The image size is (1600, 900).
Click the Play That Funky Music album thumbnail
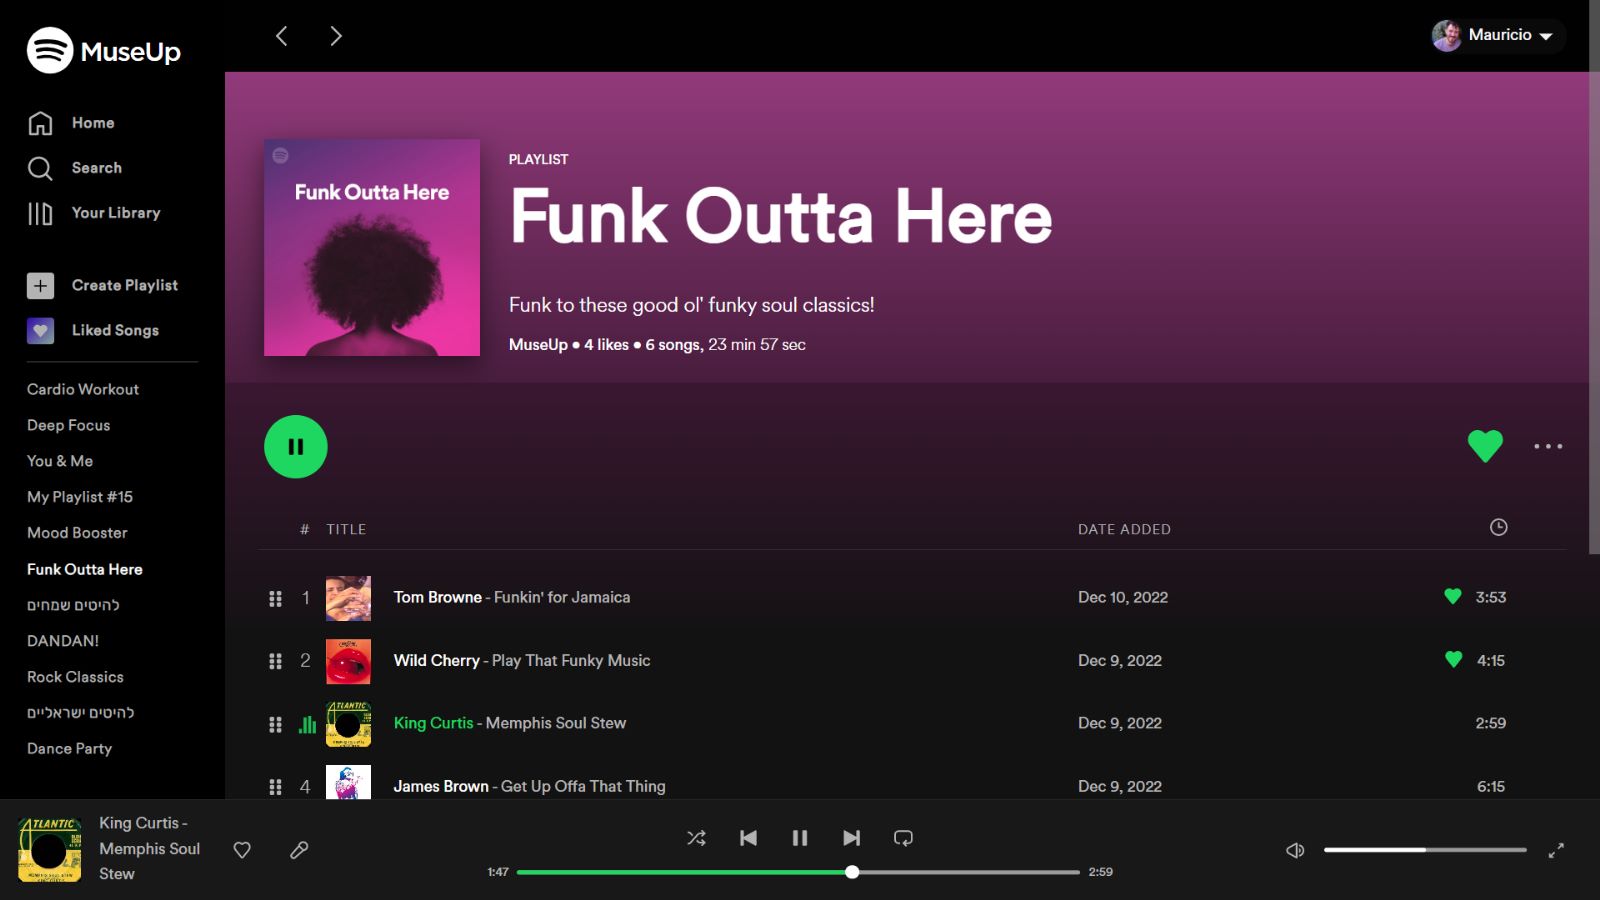(348, 661)
